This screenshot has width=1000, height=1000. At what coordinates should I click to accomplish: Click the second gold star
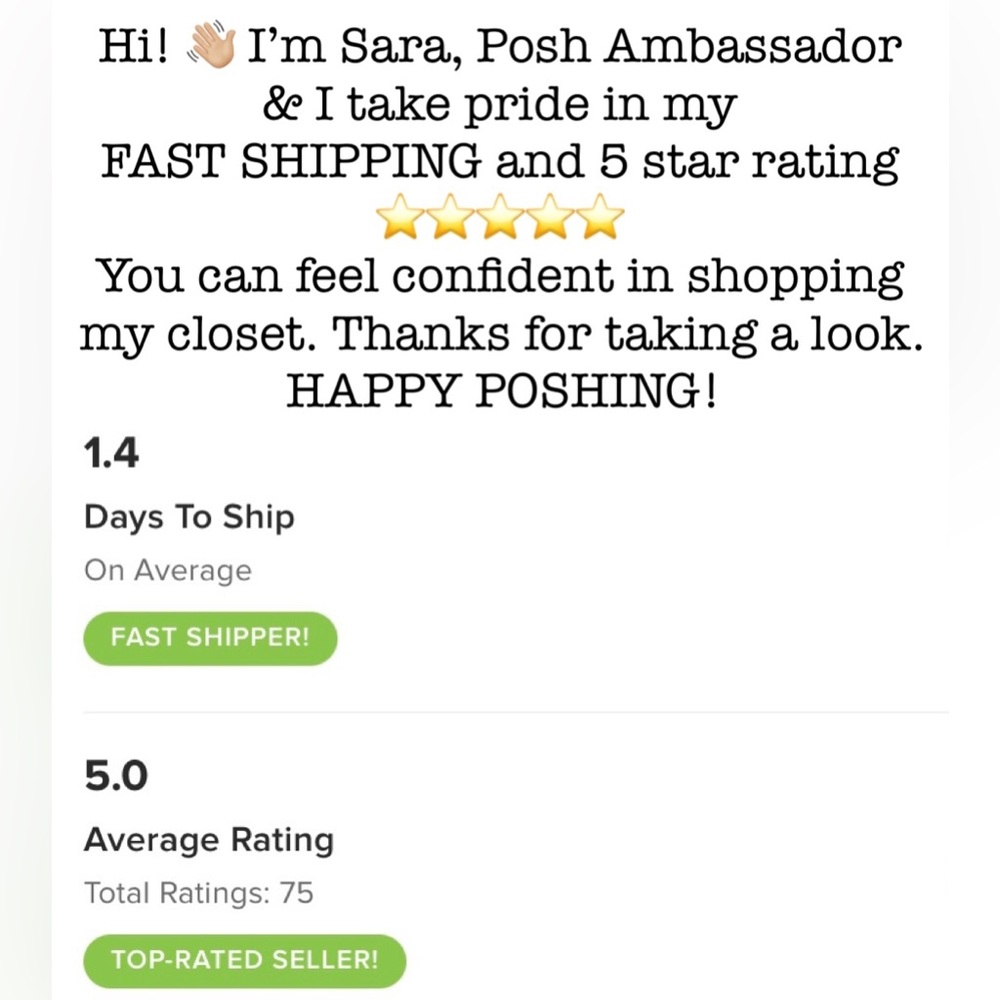tap(450, 217)
